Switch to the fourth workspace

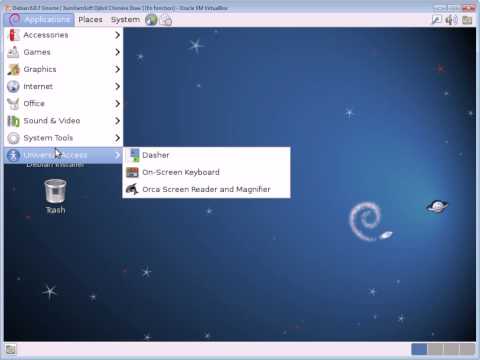467,349
